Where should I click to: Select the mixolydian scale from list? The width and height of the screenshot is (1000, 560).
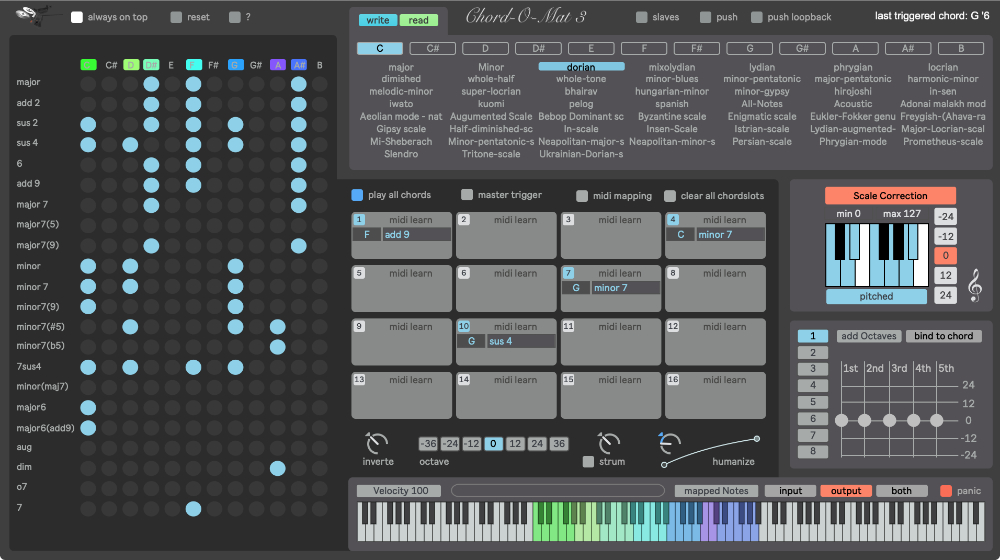[x=672, y=67]
